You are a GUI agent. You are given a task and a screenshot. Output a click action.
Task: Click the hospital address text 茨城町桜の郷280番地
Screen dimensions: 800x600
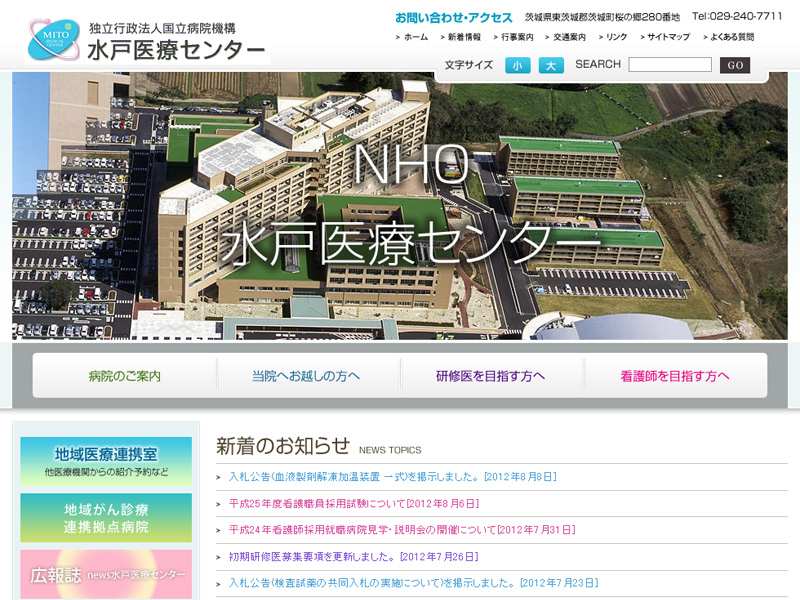(603, 17)
